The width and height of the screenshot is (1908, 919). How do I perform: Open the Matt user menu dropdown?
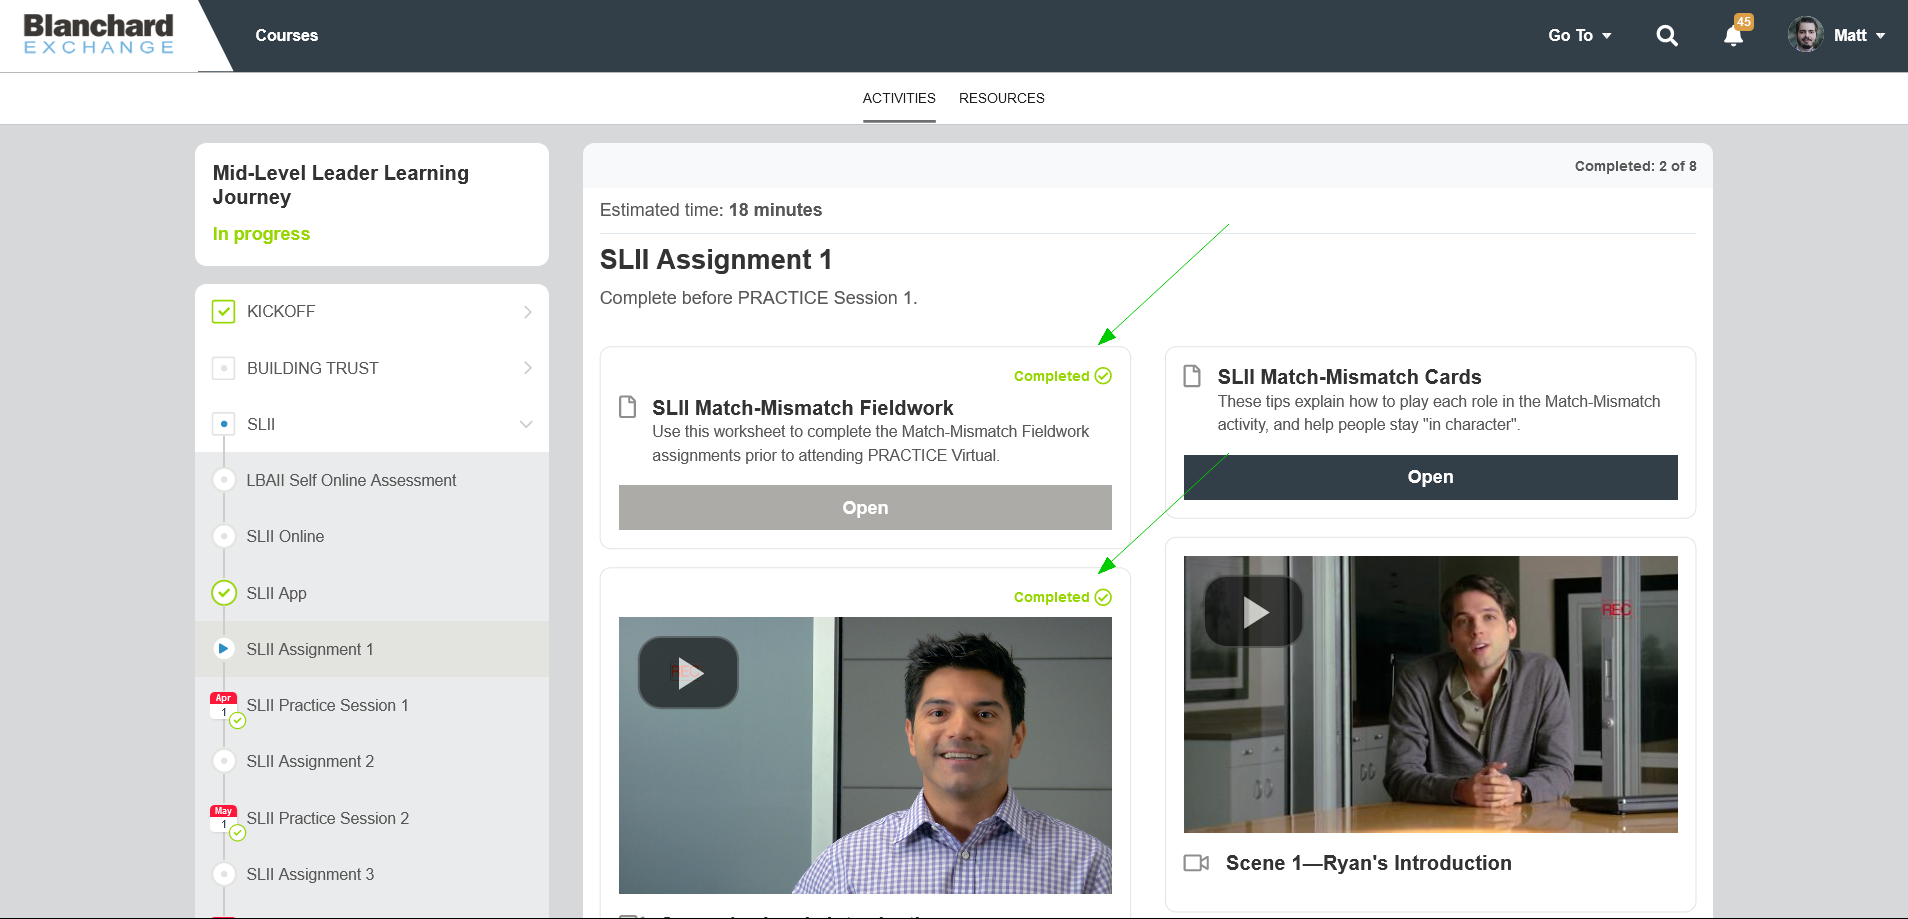(1860, 35)
